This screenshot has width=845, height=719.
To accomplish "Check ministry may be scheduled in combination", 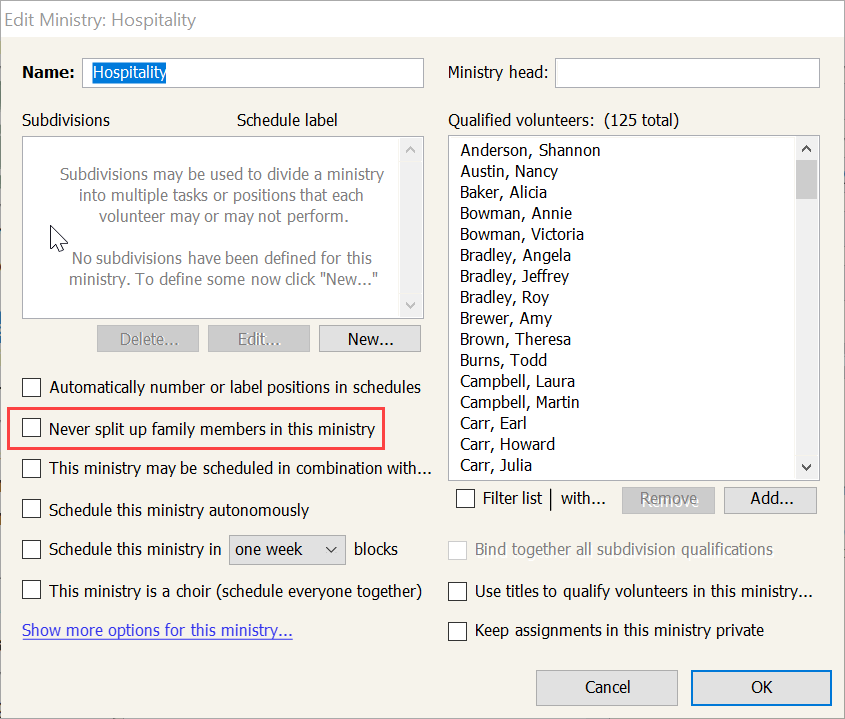I will click(32, 468).
